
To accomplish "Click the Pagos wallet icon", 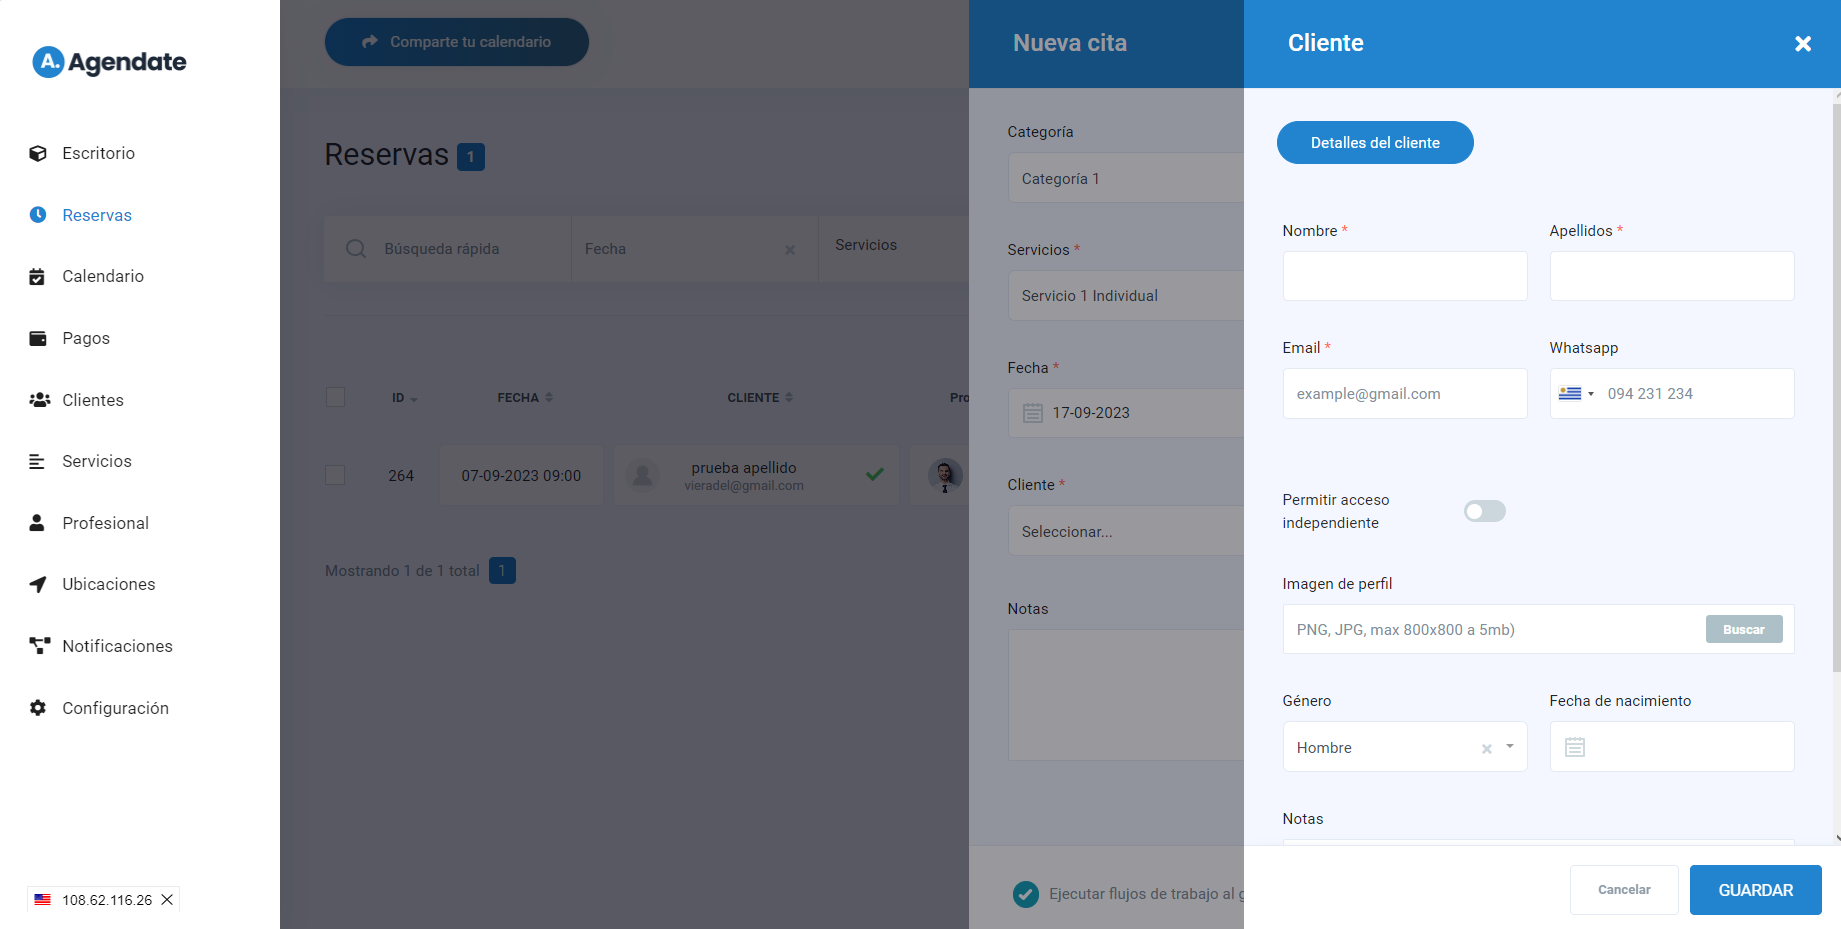I will [x=38, y=338].
